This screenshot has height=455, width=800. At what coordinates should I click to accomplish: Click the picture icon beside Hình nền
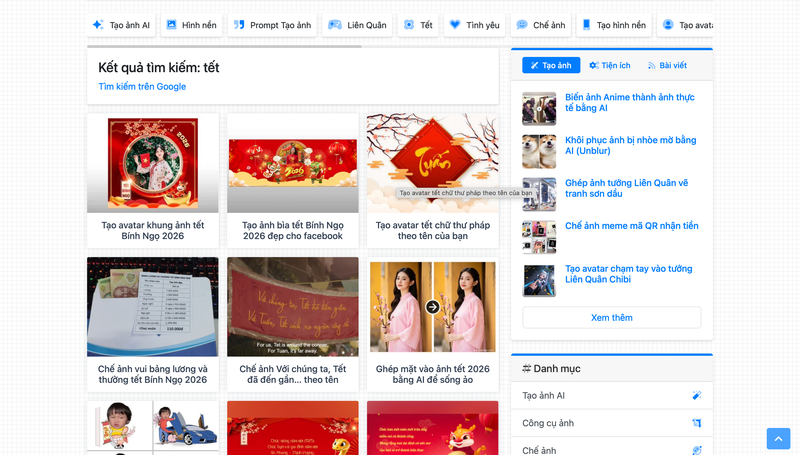(171, 24)
